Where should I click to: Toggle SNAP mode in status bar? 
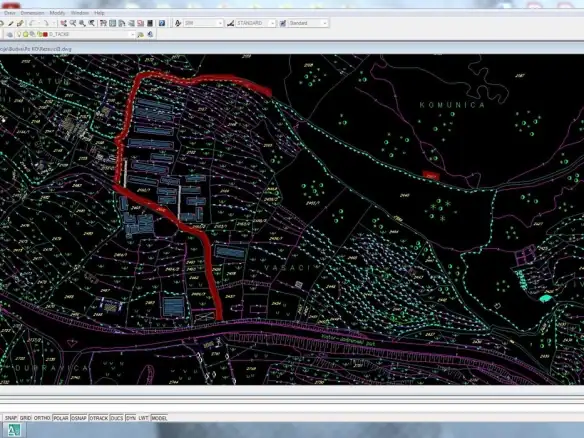coord(11,418)
